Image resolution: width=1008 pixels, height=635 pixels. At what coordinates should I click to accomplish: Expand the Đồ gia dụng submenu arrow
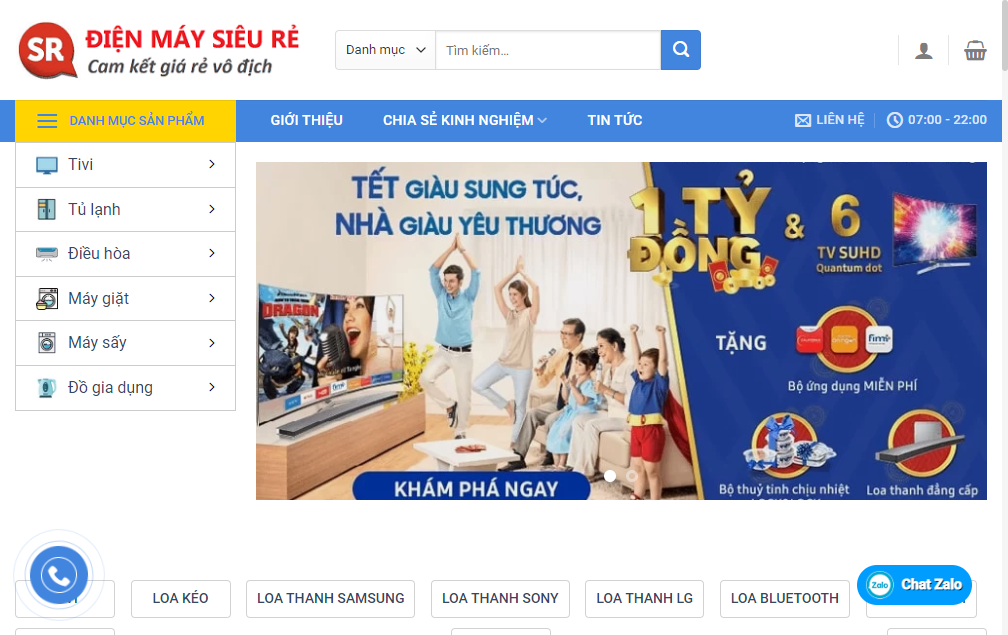[x=212, y=387]
